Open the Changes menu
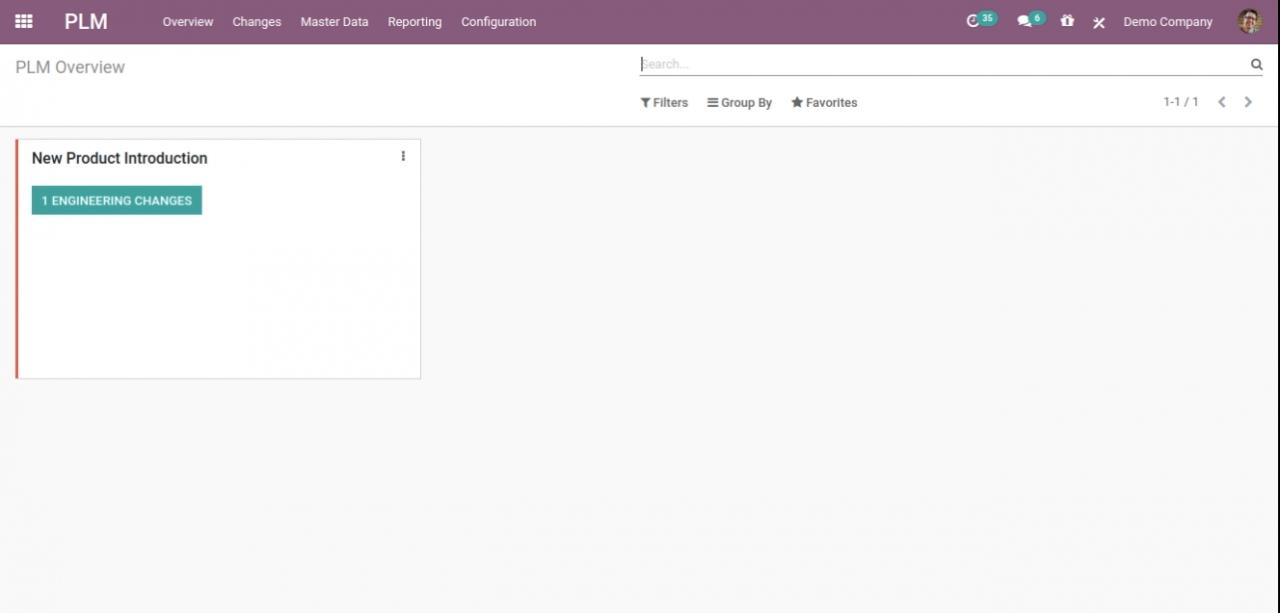1280x613 pixels. coord(256,22)
